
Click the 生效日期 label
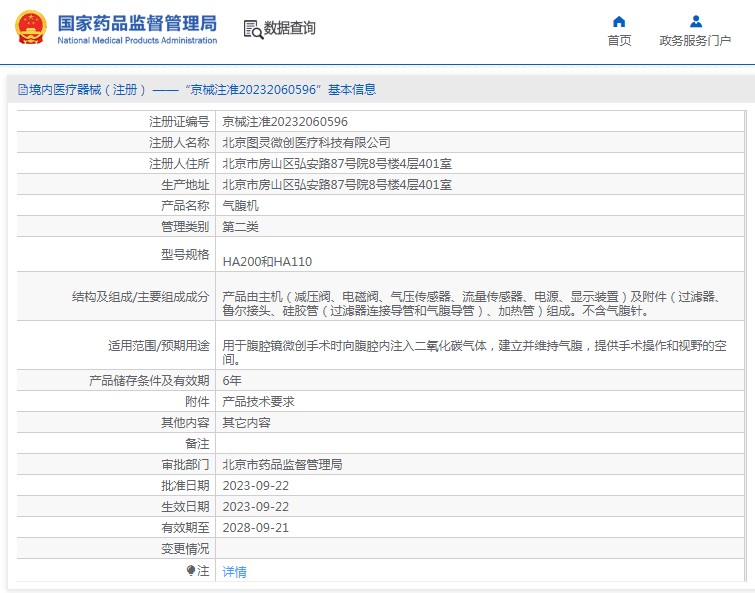(185, 507)
